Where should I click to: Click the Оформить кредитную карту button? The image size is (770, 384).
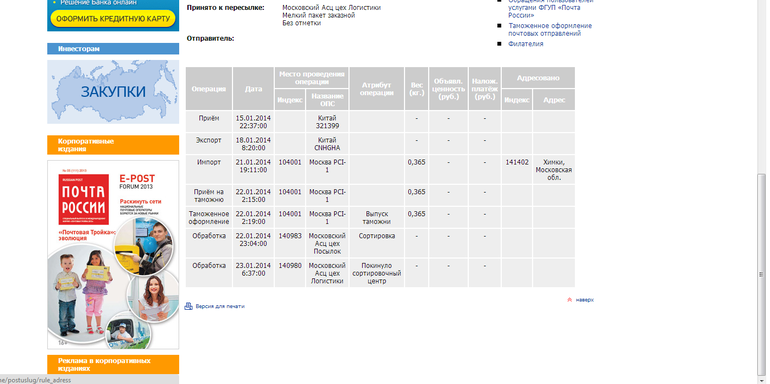(113, 19)
